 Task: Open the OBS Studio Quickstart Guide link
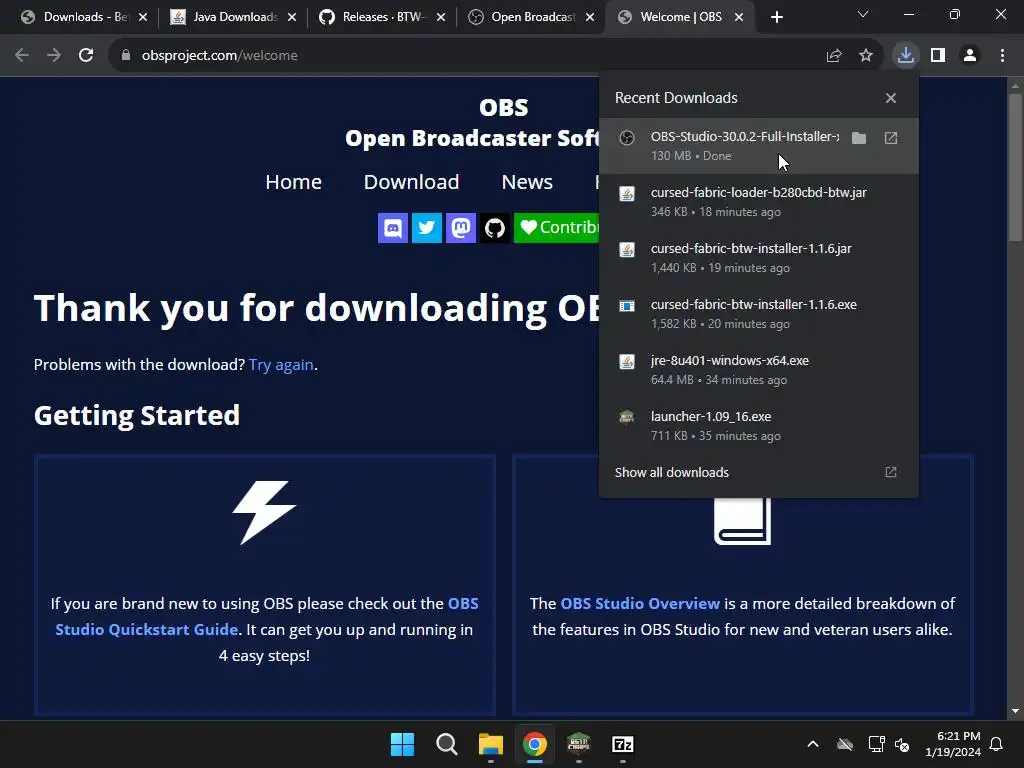266,616
